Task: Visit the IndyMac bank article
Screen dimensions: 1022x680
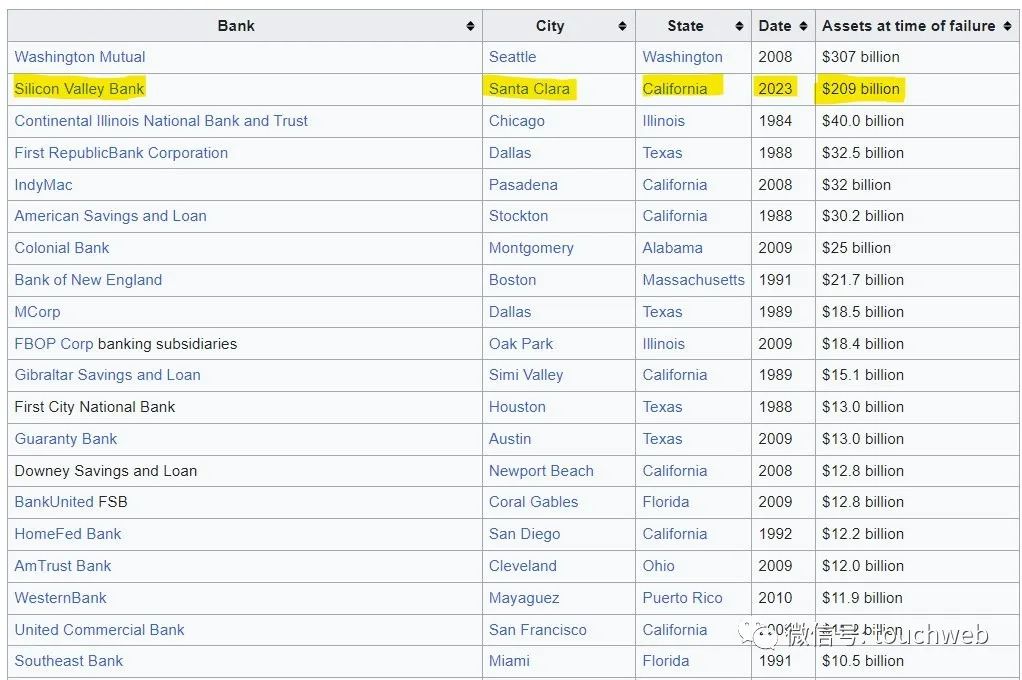Action: [43, 185]
